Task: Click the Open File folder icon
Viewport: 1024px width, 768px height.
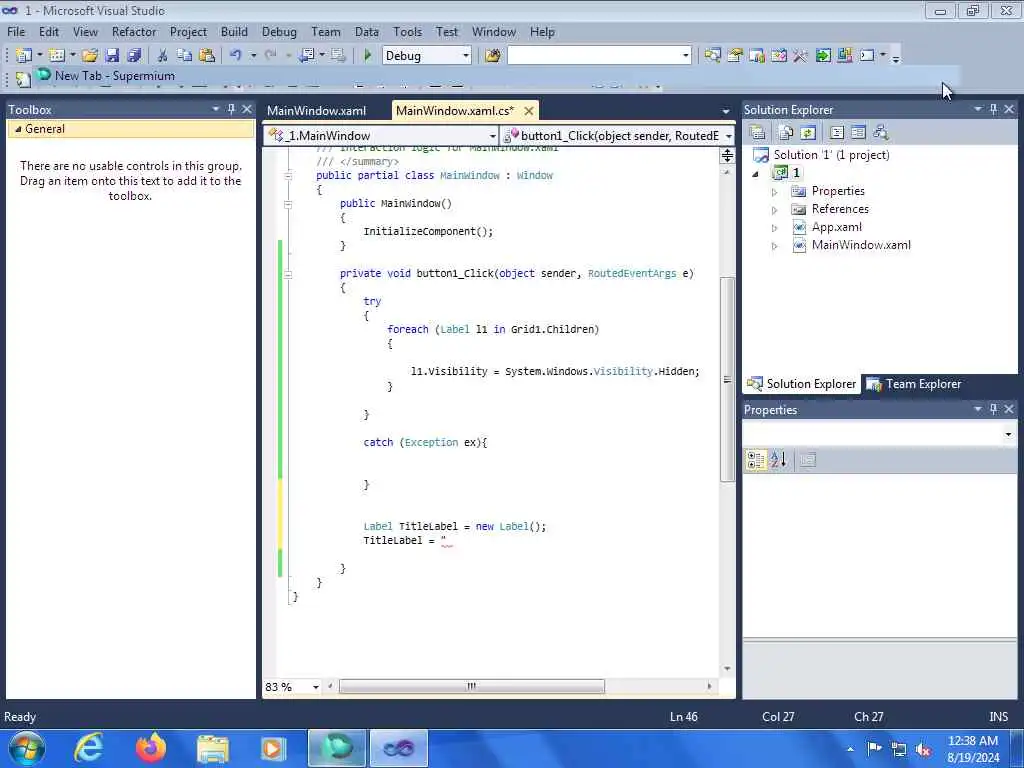Action: tap(89, 56)
